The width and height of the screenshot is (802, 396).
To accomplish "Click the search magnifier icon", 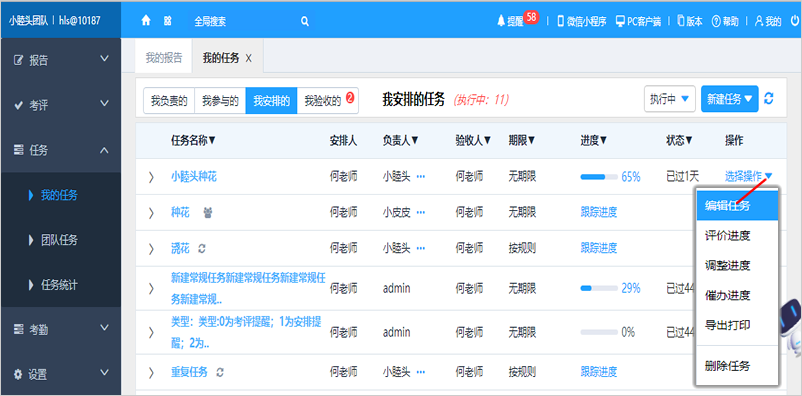I will coord(305,21).
